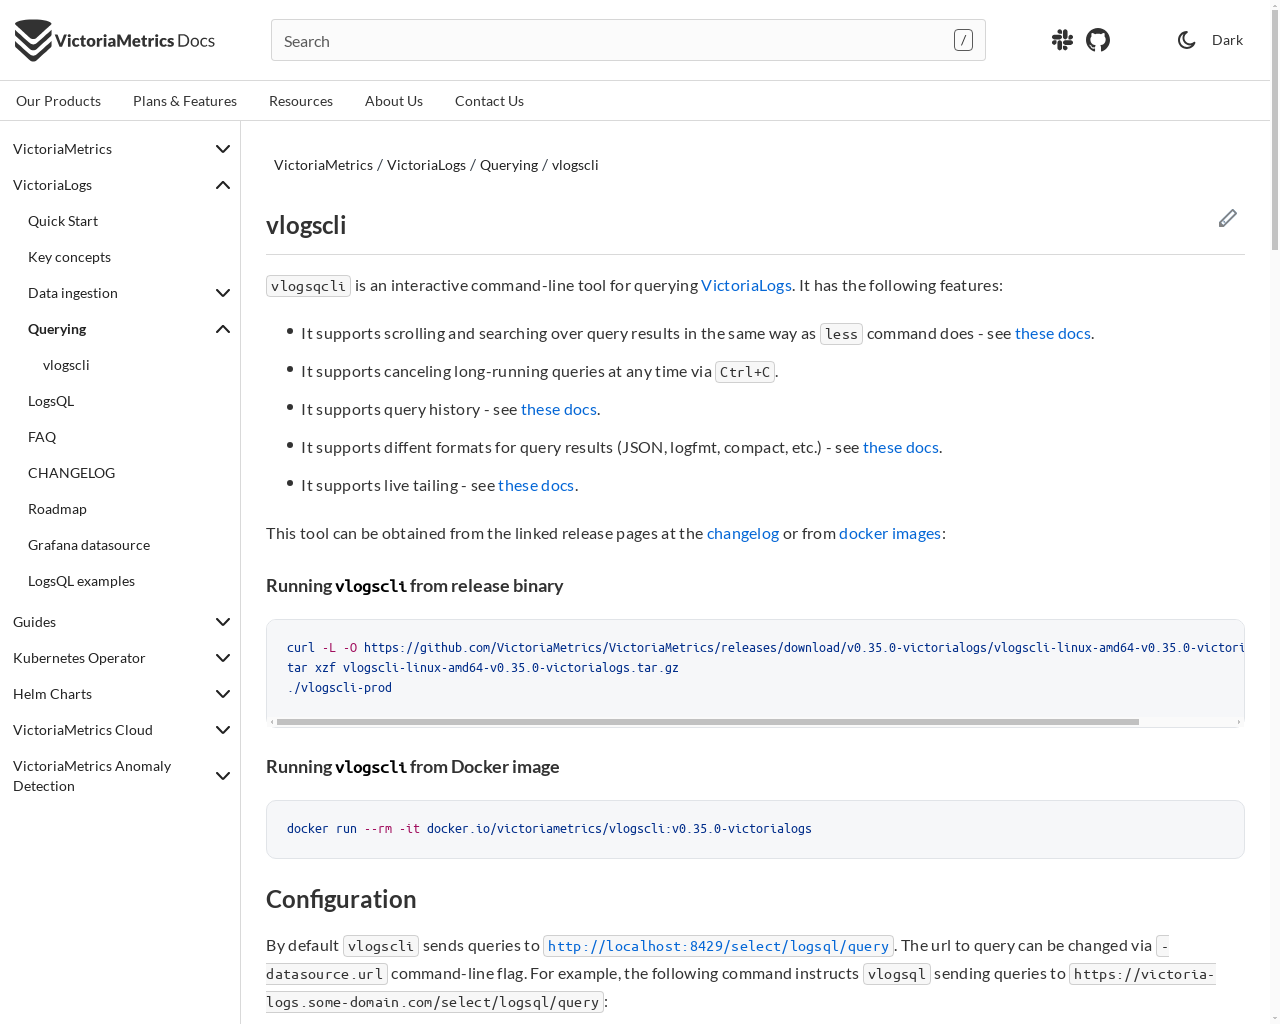Click VictoriaMetrics breadcrumb link
Image resolution: width=1280 pixels, height=1024 pixels.
323,165
